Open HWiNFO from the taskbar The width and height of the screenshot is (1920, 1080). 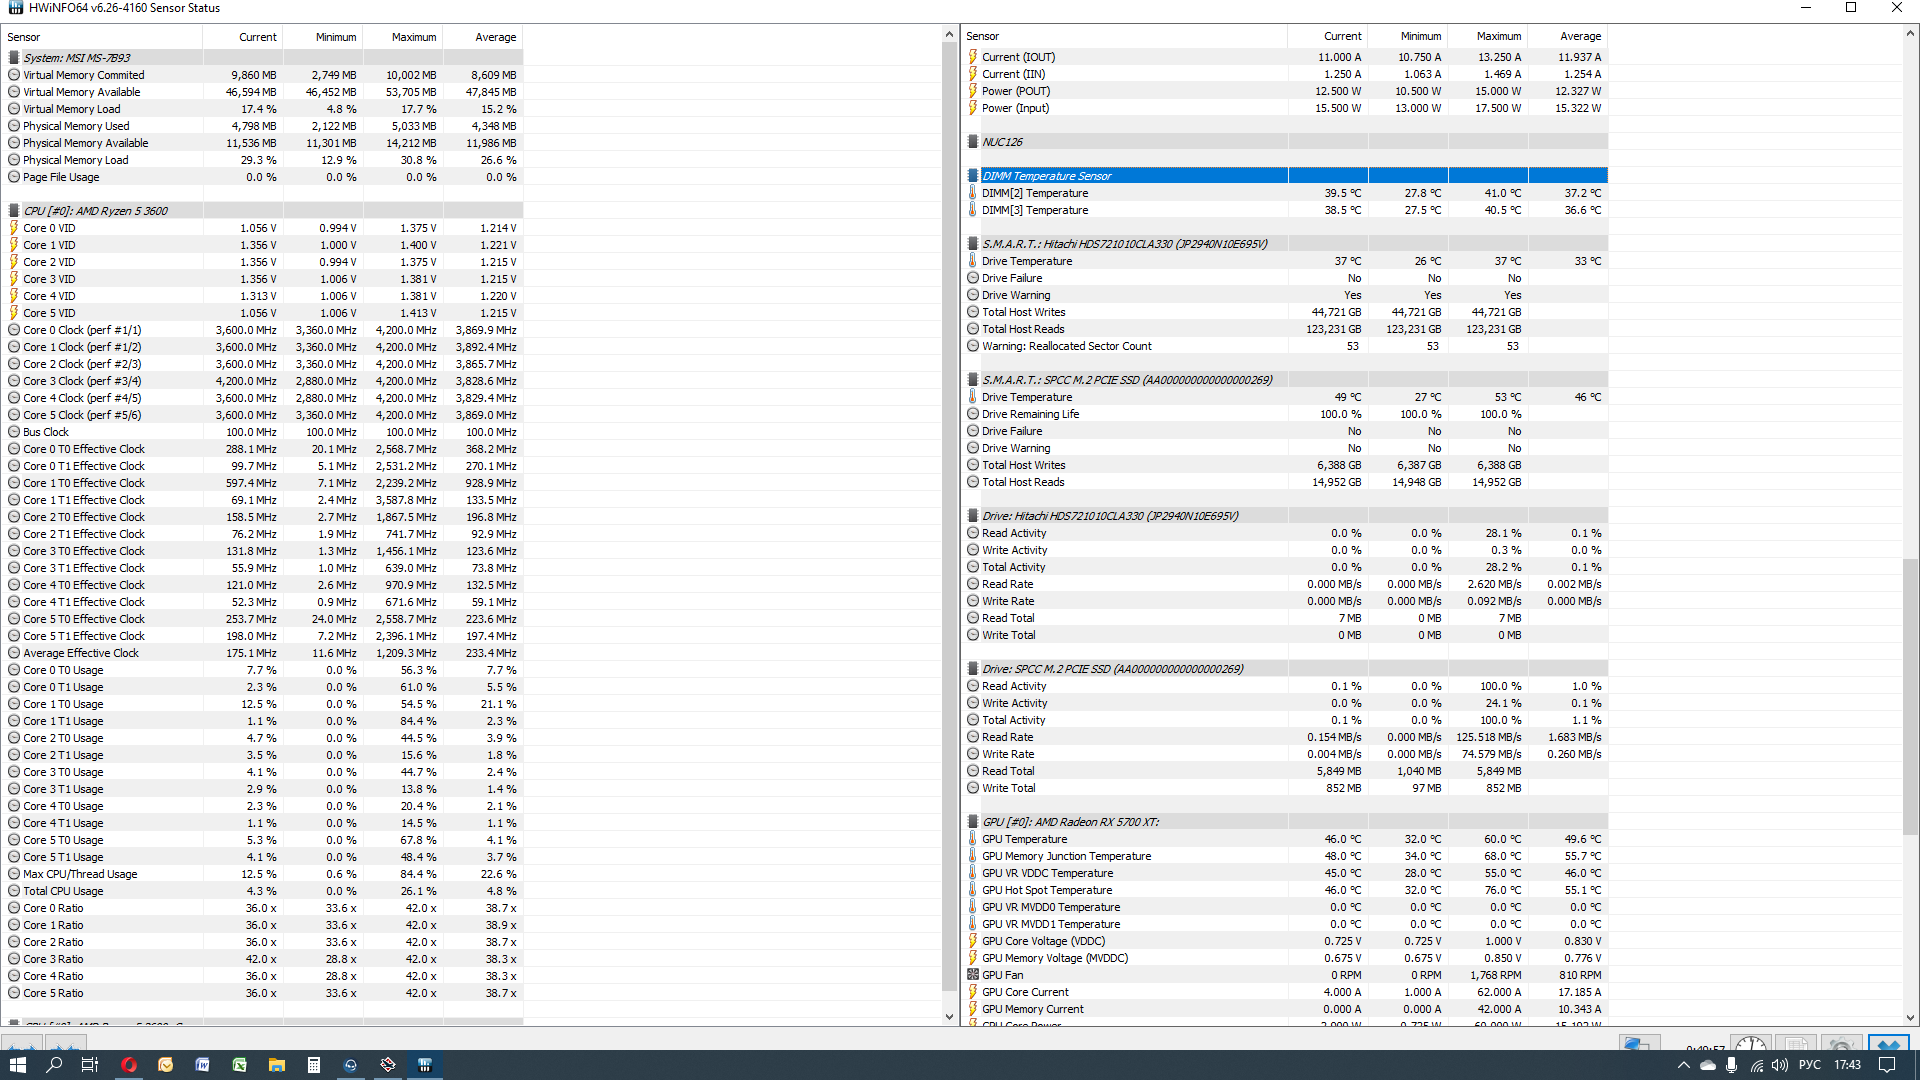(x=424, y=1065)
